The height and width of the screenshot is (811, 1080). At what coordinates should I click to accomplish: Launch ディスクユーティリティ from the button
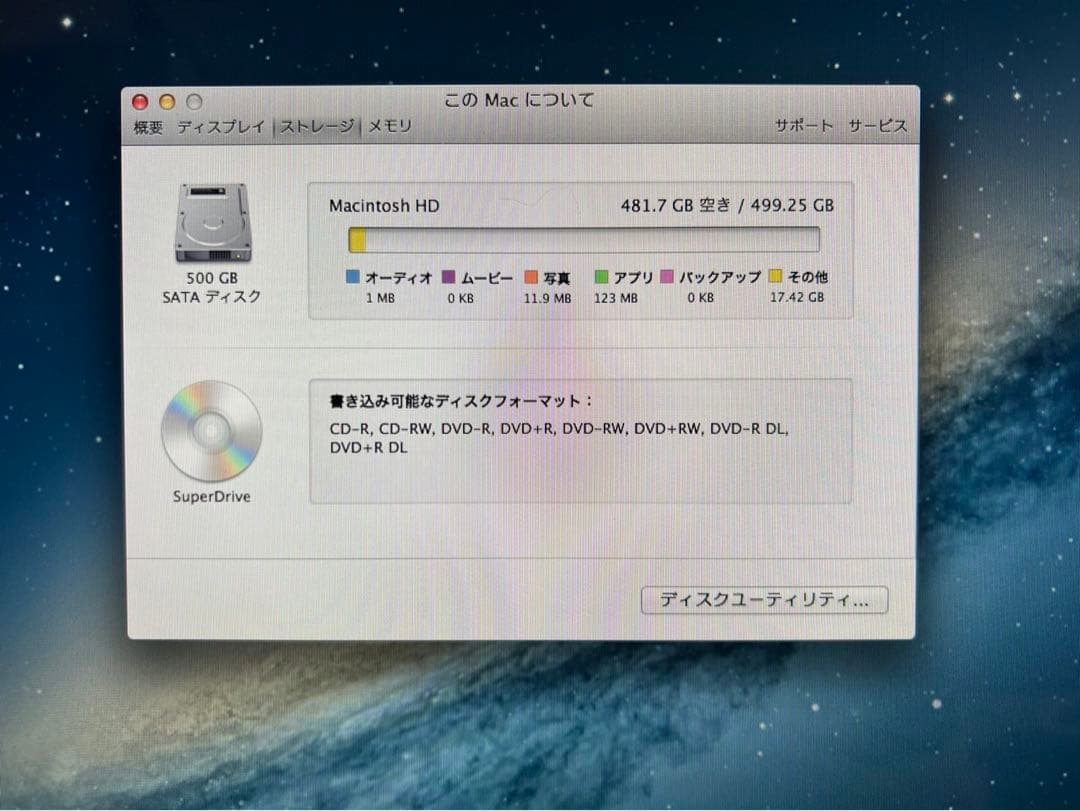pyautogui.click(x=765, y=600)
